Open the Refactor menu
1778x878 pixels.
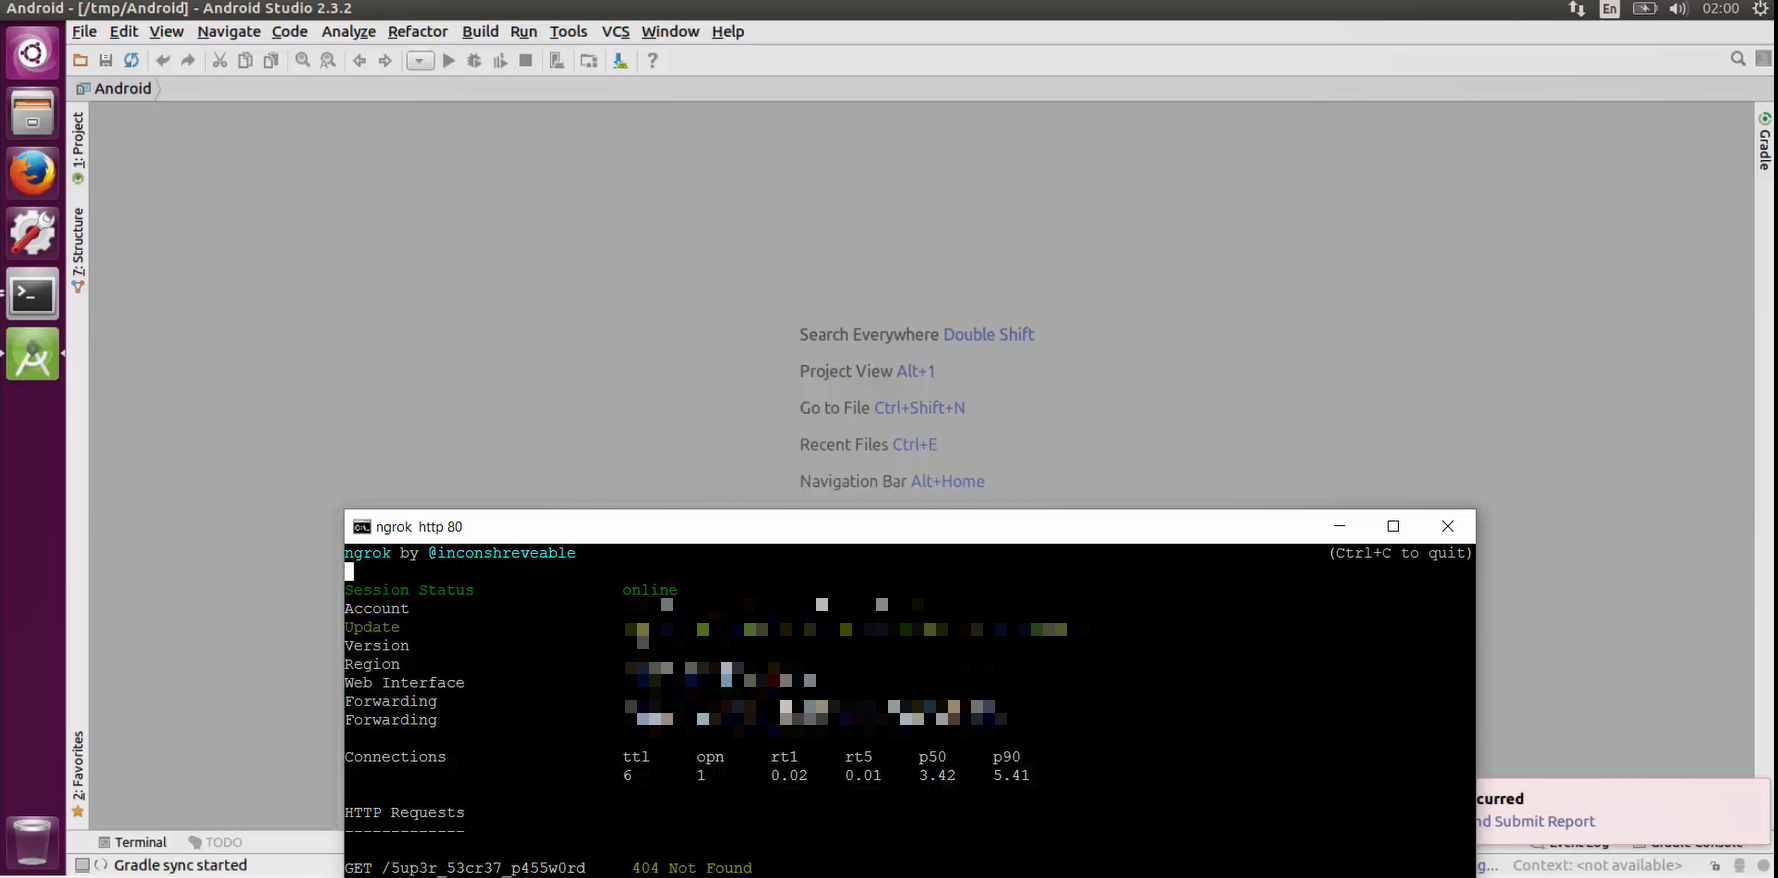pyautogui.click(x=417, y=32)
